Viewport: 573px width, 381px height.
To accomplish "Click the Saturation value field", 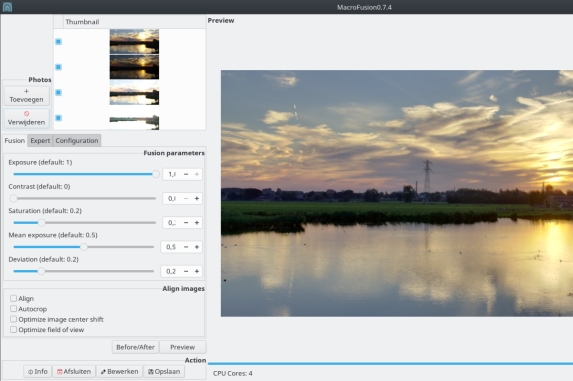I will click(172, 222).
